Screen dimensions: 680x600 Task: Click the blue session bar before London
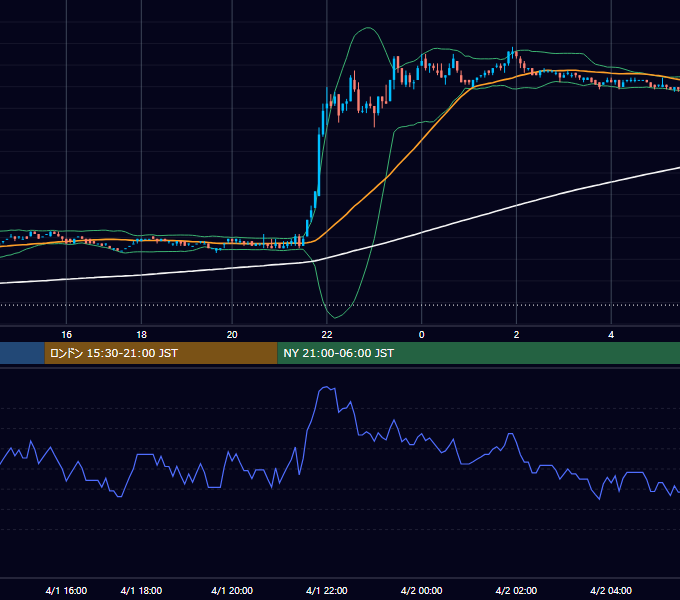[22, 353]
